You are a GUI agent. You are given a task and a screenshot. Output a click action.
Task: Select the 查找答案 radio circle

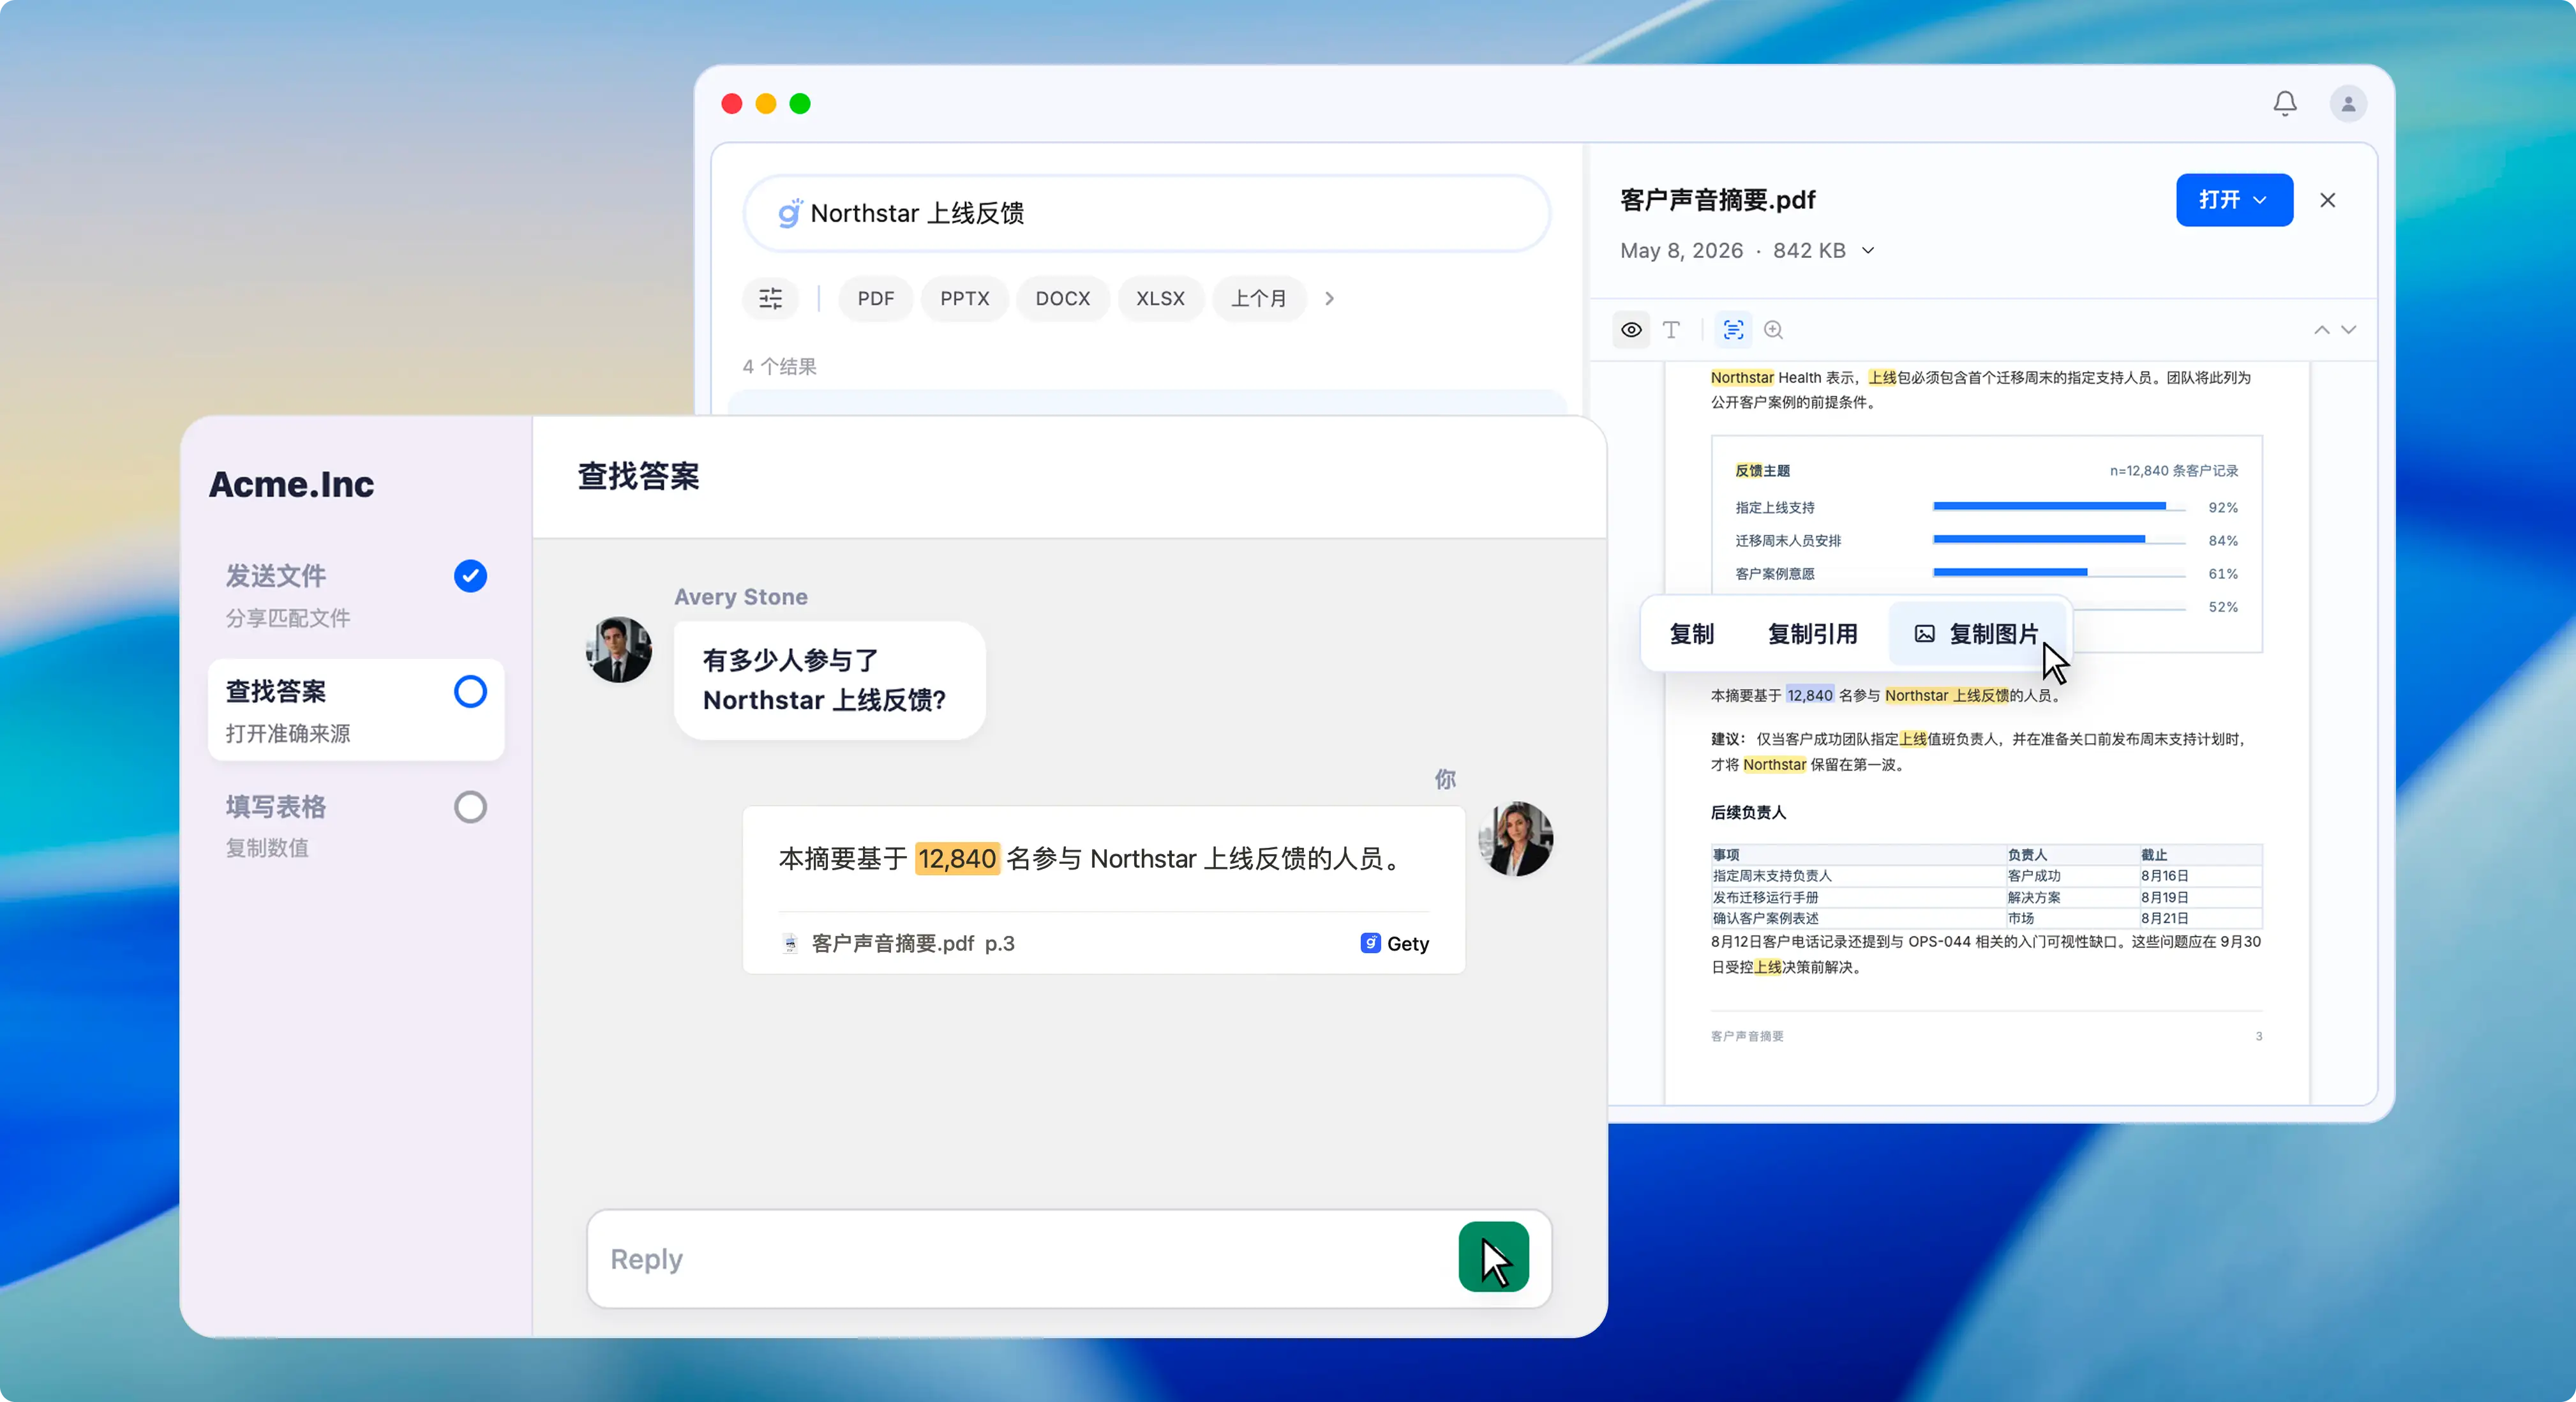click(470, 691)
